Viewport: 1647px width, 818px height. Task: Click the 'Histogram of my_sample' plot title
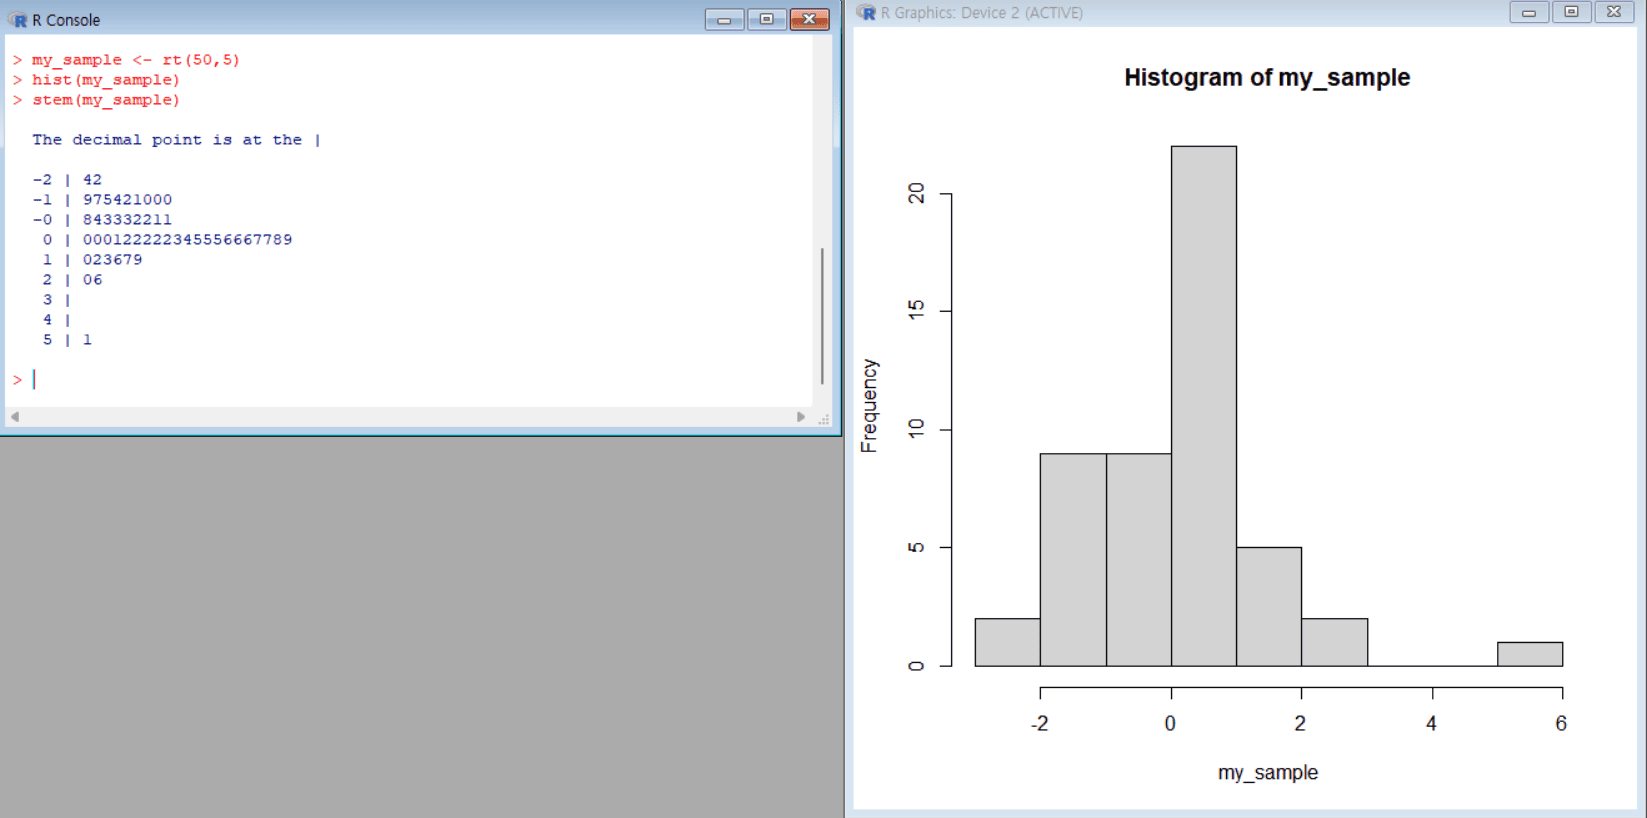tap(1266, 78)
